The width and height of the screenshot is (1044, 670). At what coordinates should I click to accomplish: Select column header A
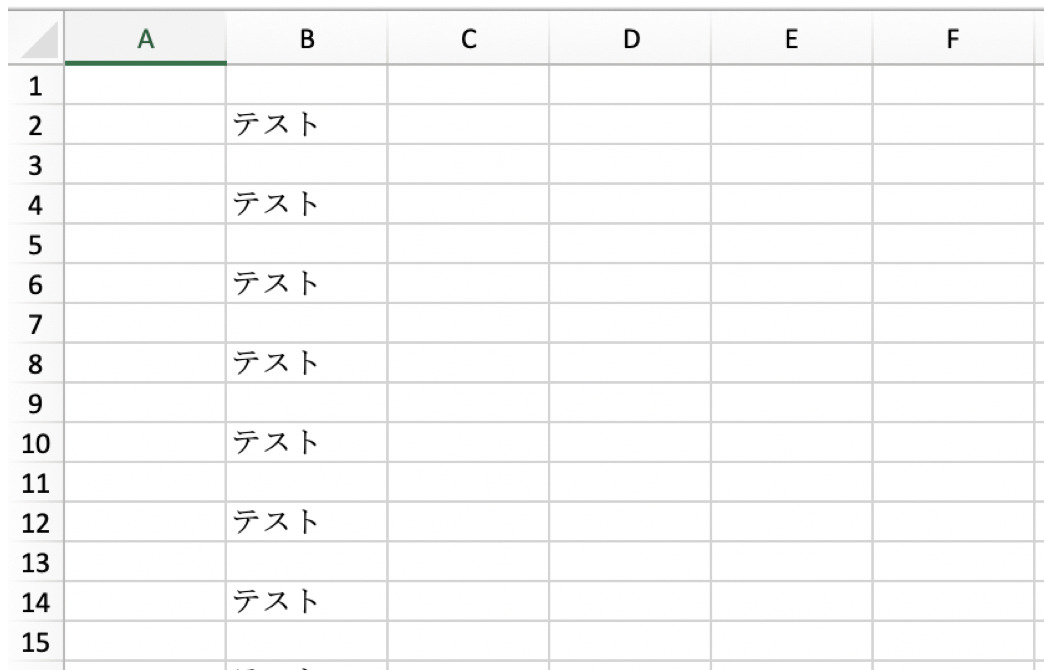(146, 40)
